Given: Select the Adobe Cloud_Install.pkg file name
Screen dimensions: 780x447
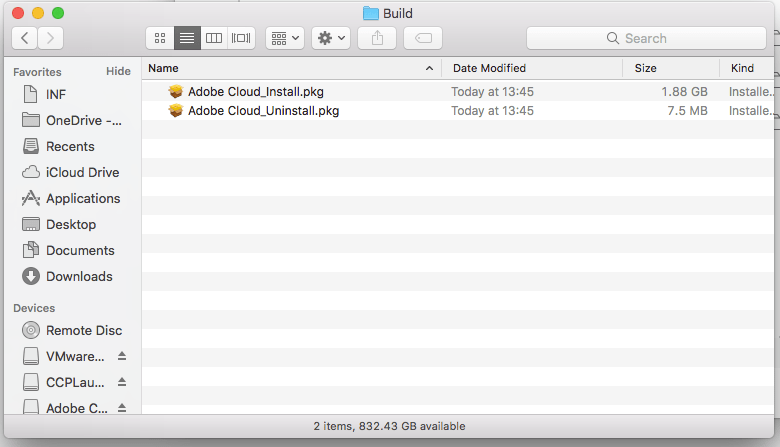Looking at the screenshot, I should point(256,92).
